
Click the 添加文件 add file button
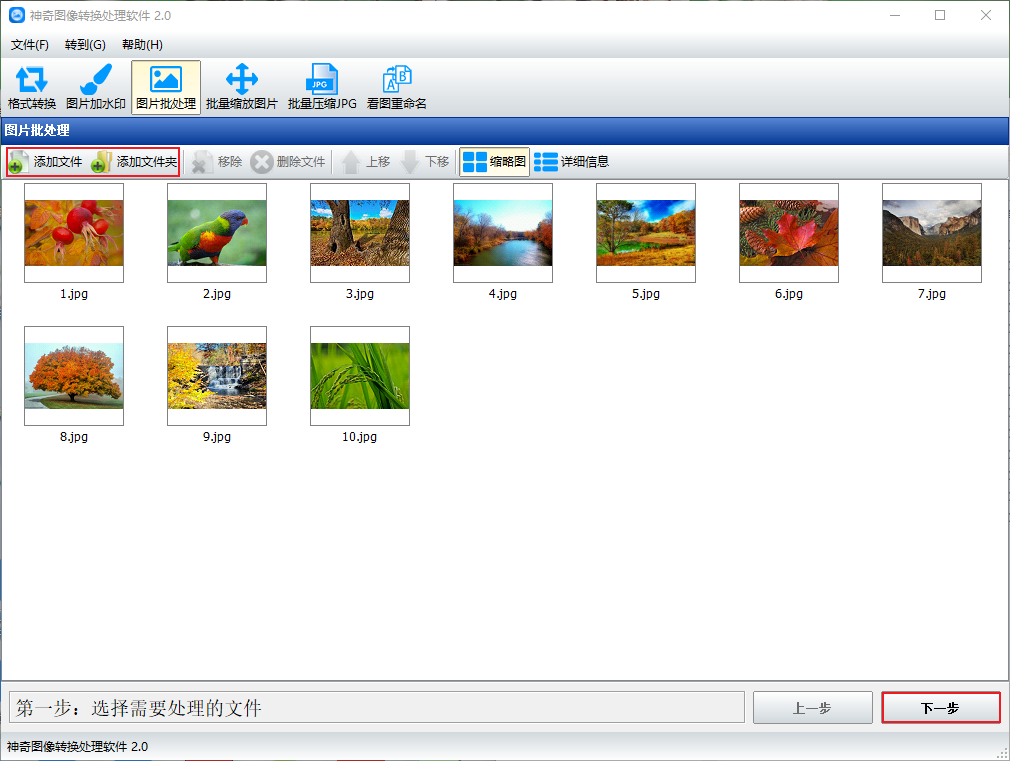pyautogui.click(x=46, y=162)
